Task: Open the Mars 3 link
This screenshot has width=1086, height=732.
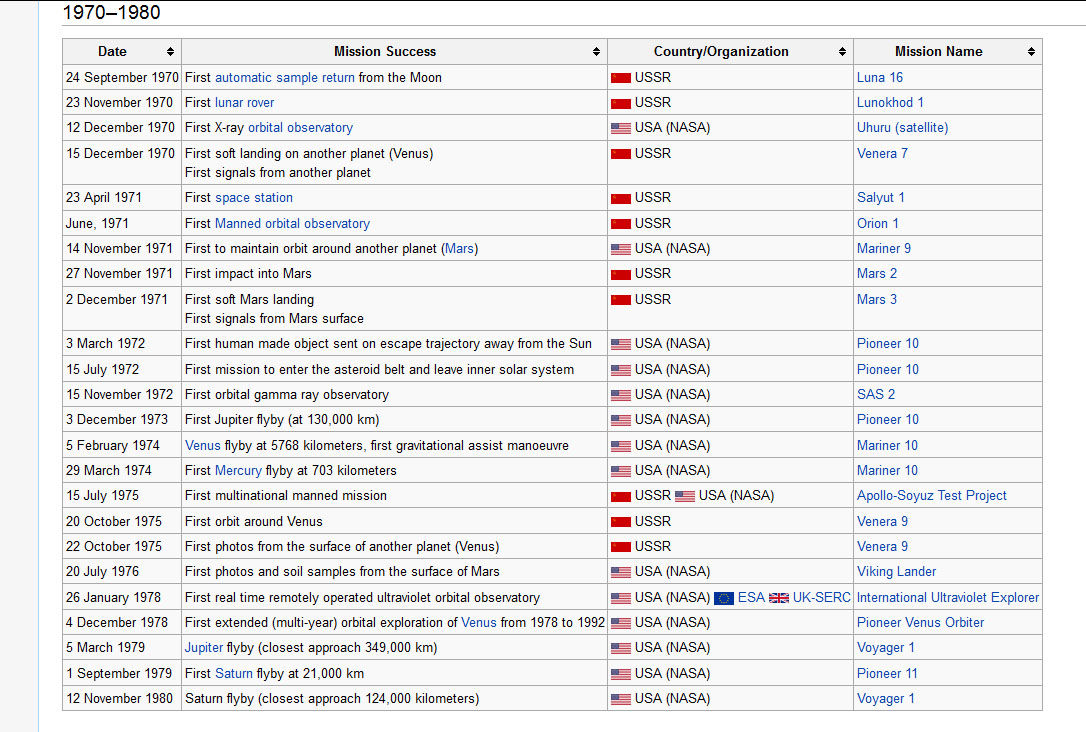Action: click(877, 299)
